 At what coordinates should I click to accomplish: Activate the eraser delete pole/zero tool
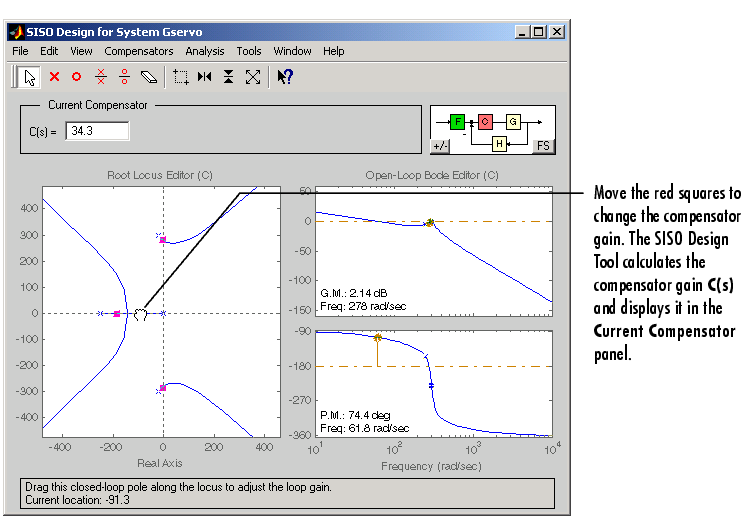coord(149,76)
